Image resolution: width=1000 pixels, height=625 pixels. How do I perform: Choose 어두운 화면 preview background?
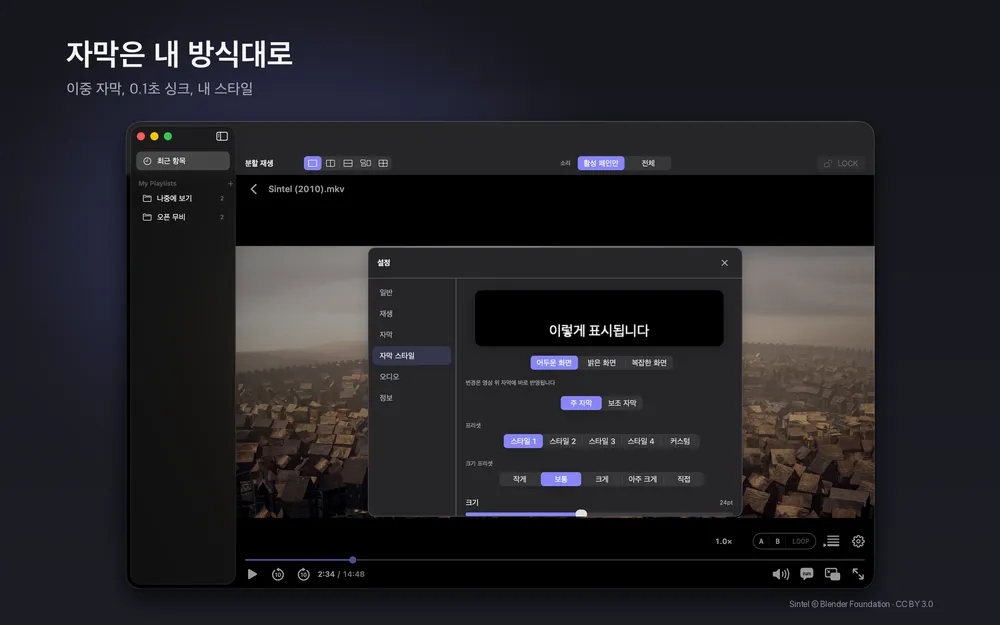[x=554, y=362]
